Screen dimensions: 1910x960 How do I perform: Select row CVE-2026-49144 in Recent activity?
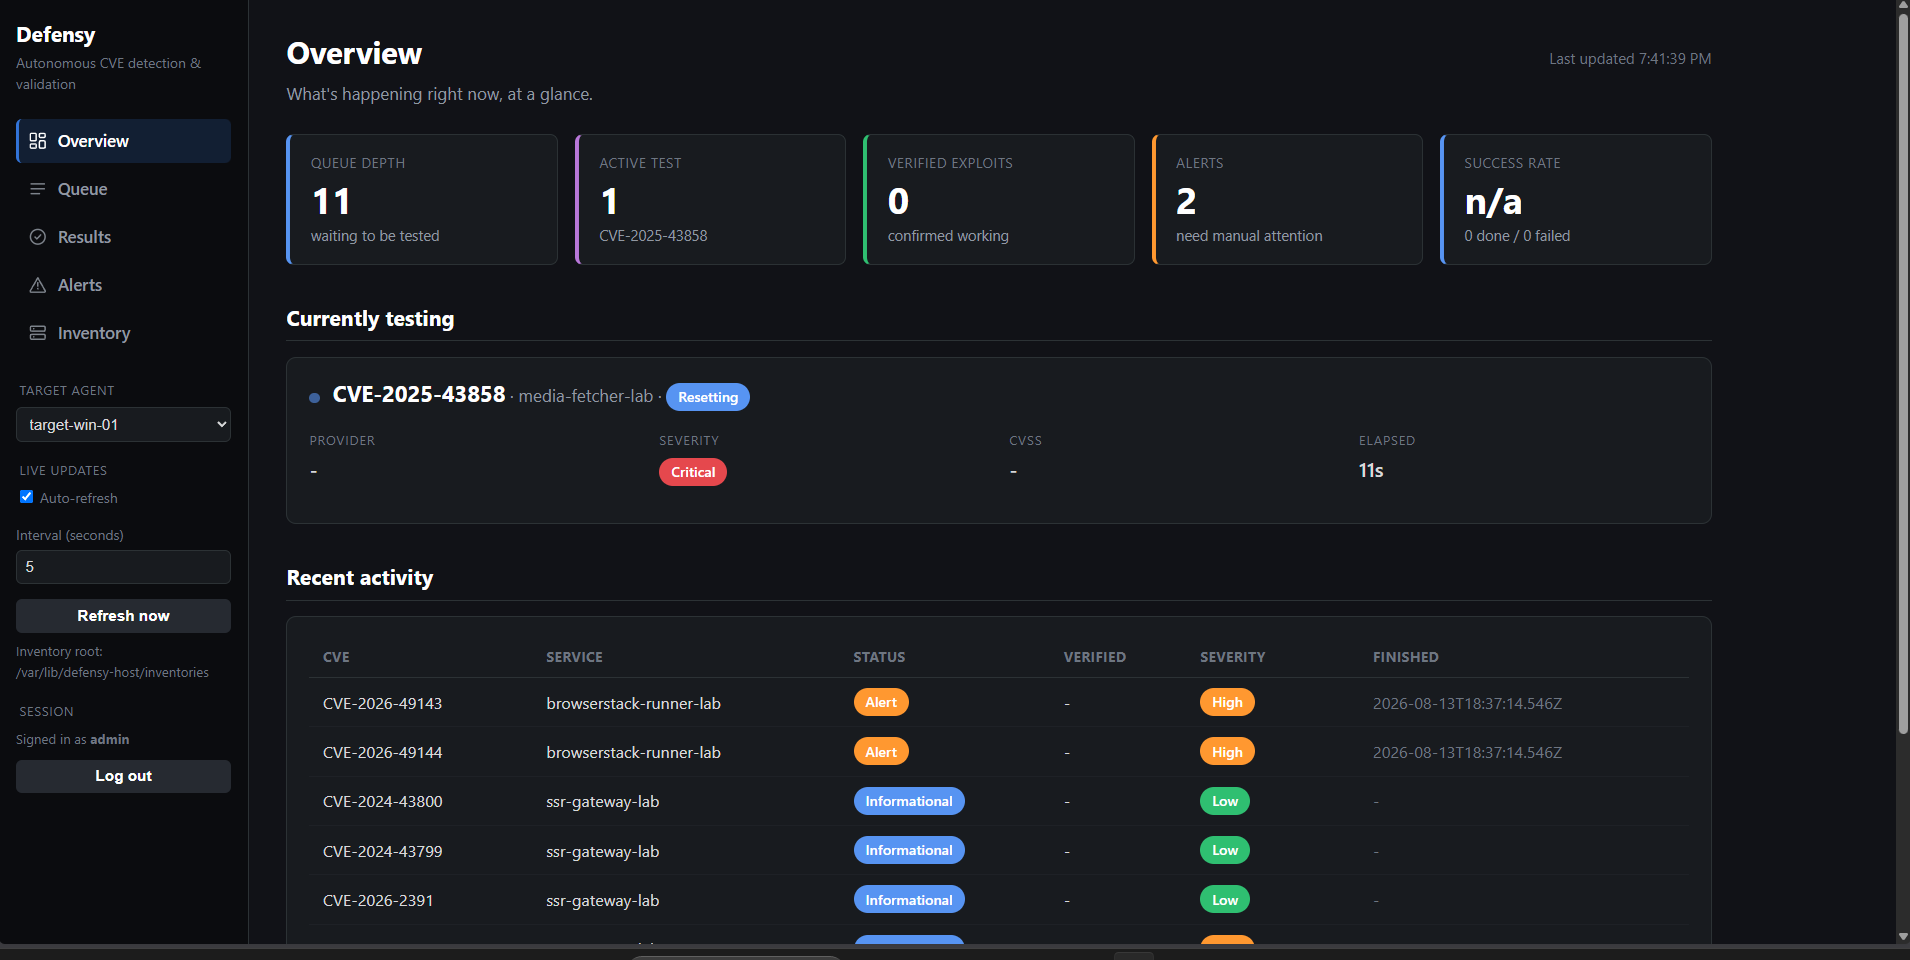999,752
